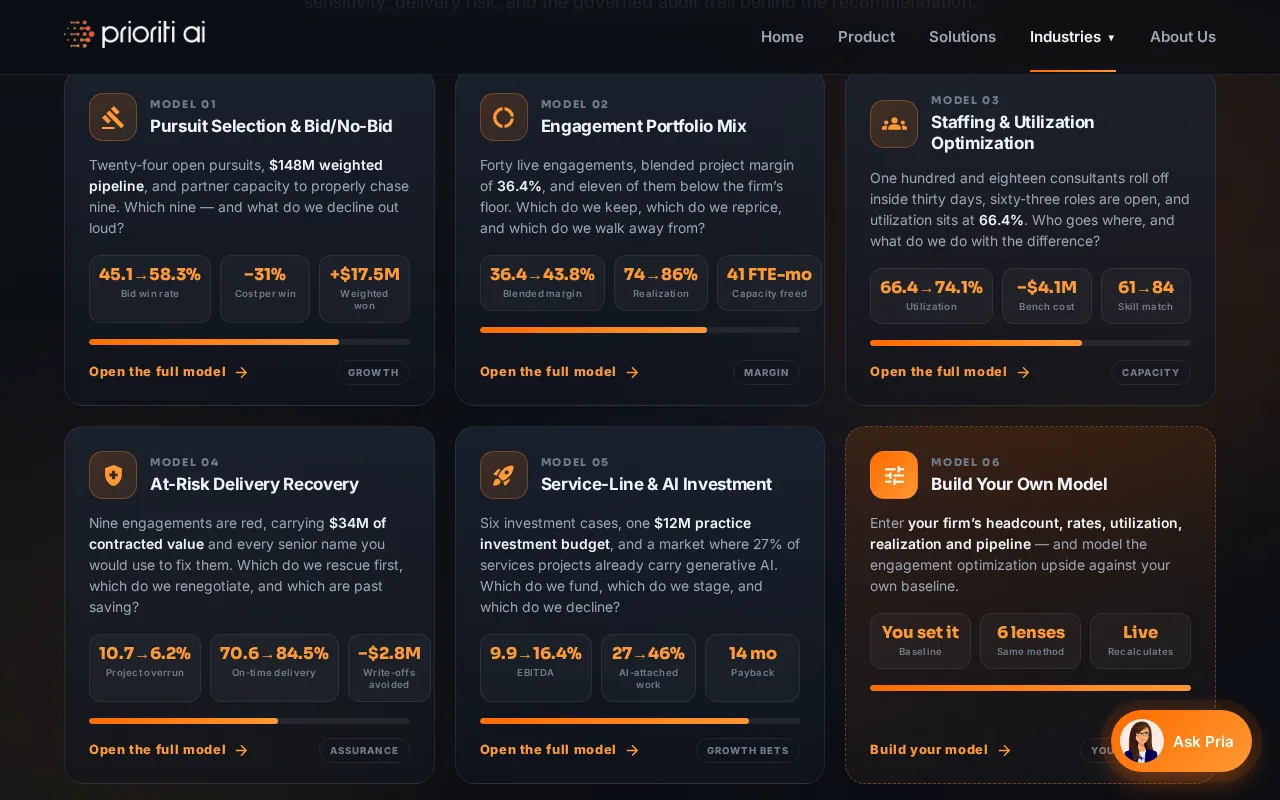The width and height of the screenshot is (1280, 800).
Task: Click the Skill match stat tile
Action: click(1146, 296)
